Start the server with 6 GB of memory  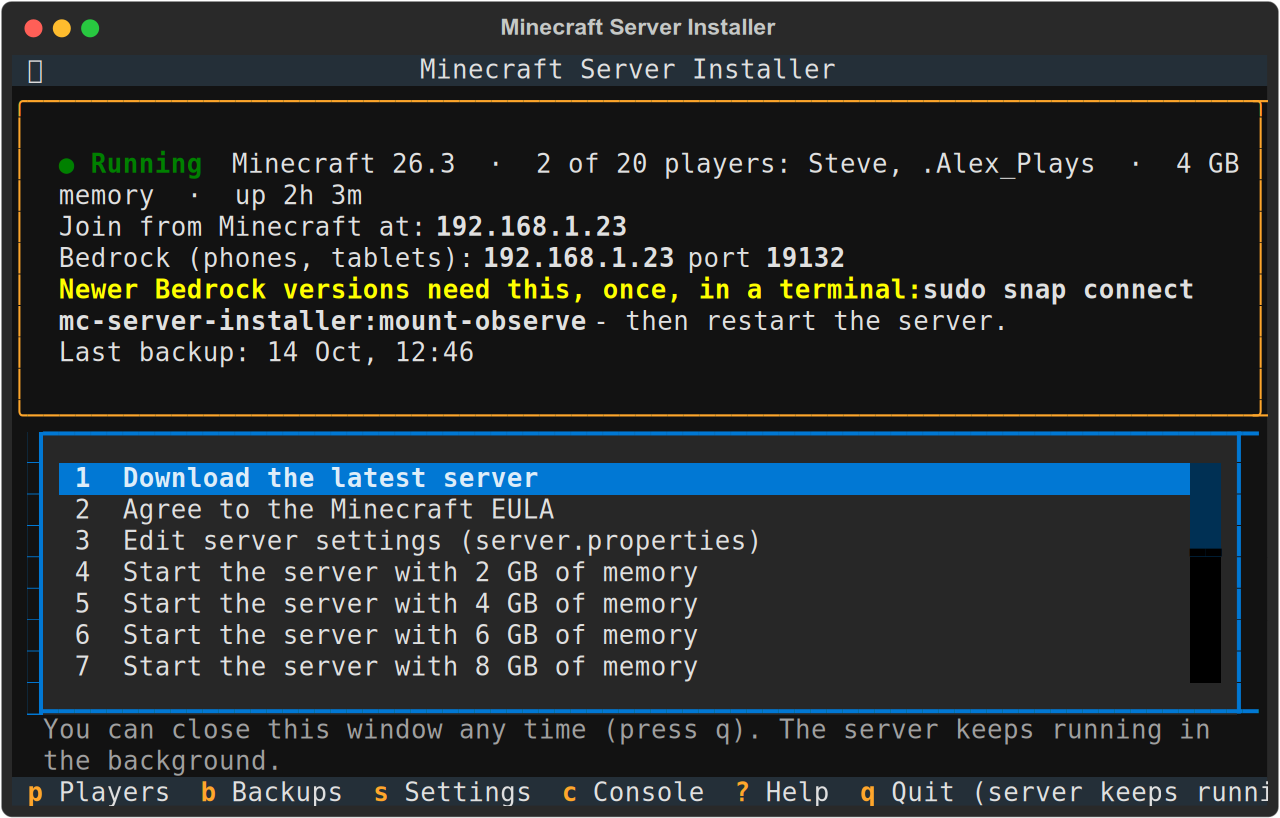point(624,635)
